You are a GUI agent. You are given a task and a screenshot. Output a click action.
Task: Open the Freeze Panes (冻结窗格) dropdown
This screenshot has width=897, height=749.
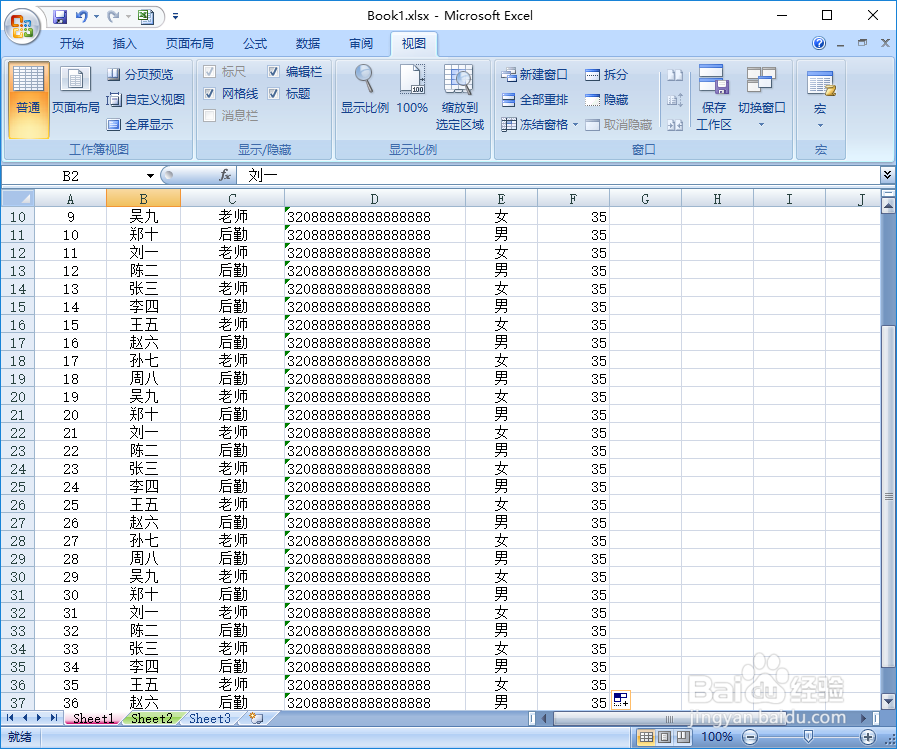click(x=539, y=124)
